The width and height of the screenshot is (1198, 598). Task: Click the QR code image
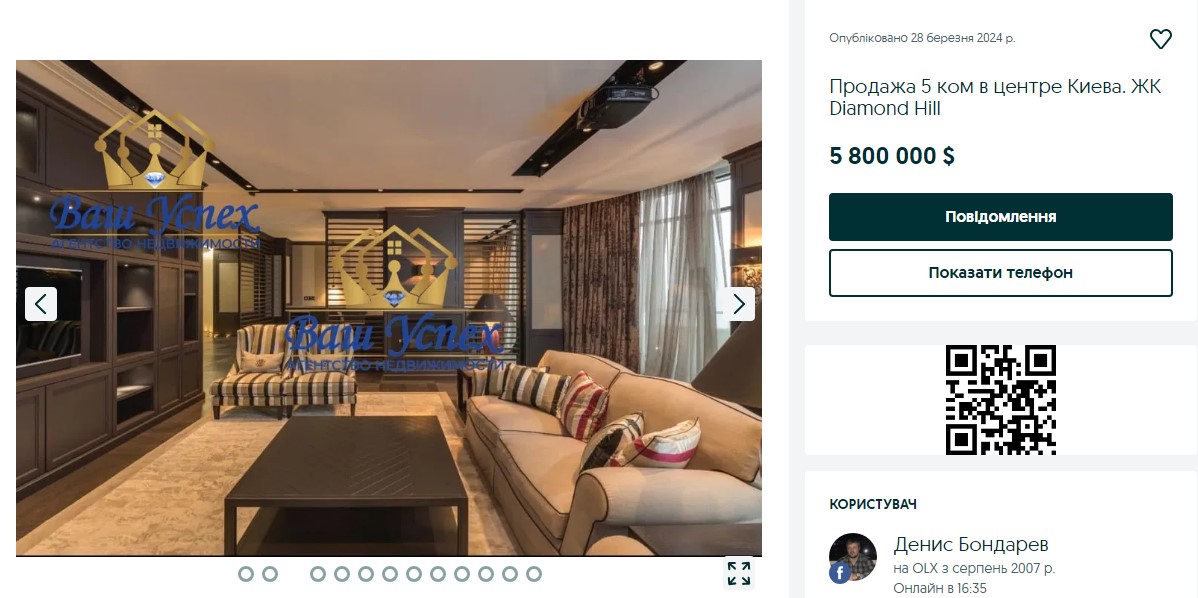point(1001,399)
